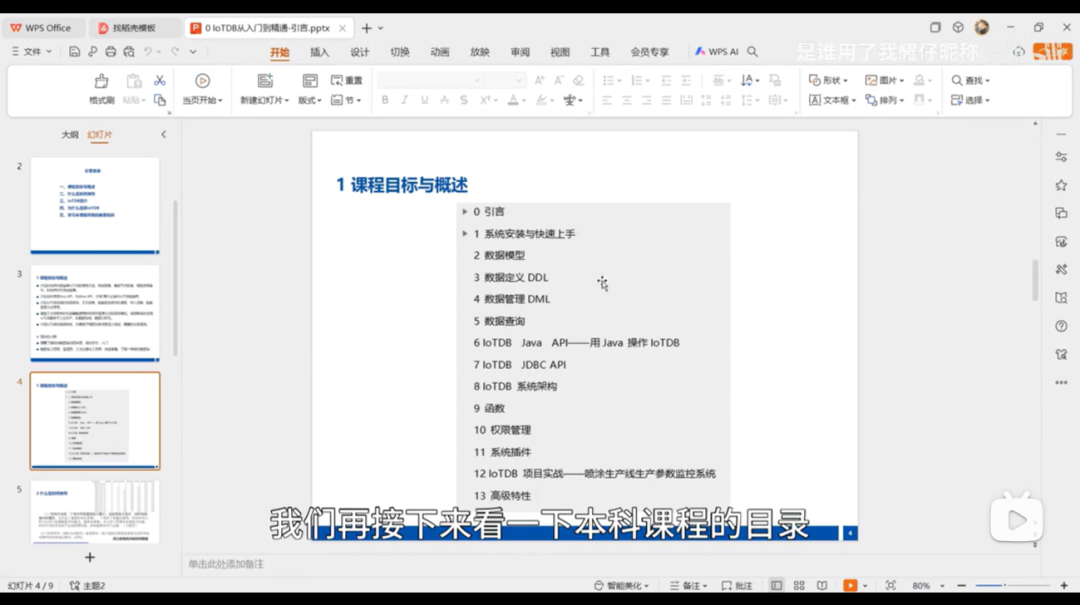Select slide 2 thumbnail
1080x605 pixels.
tap(95, 206)
